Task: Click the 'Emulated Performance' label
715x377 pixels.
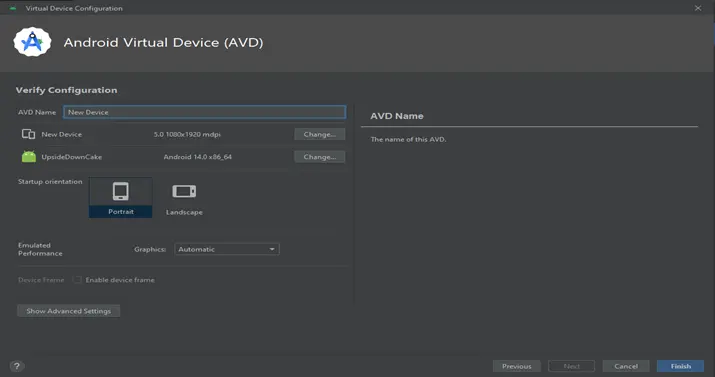Action: (x=40, y=249)
